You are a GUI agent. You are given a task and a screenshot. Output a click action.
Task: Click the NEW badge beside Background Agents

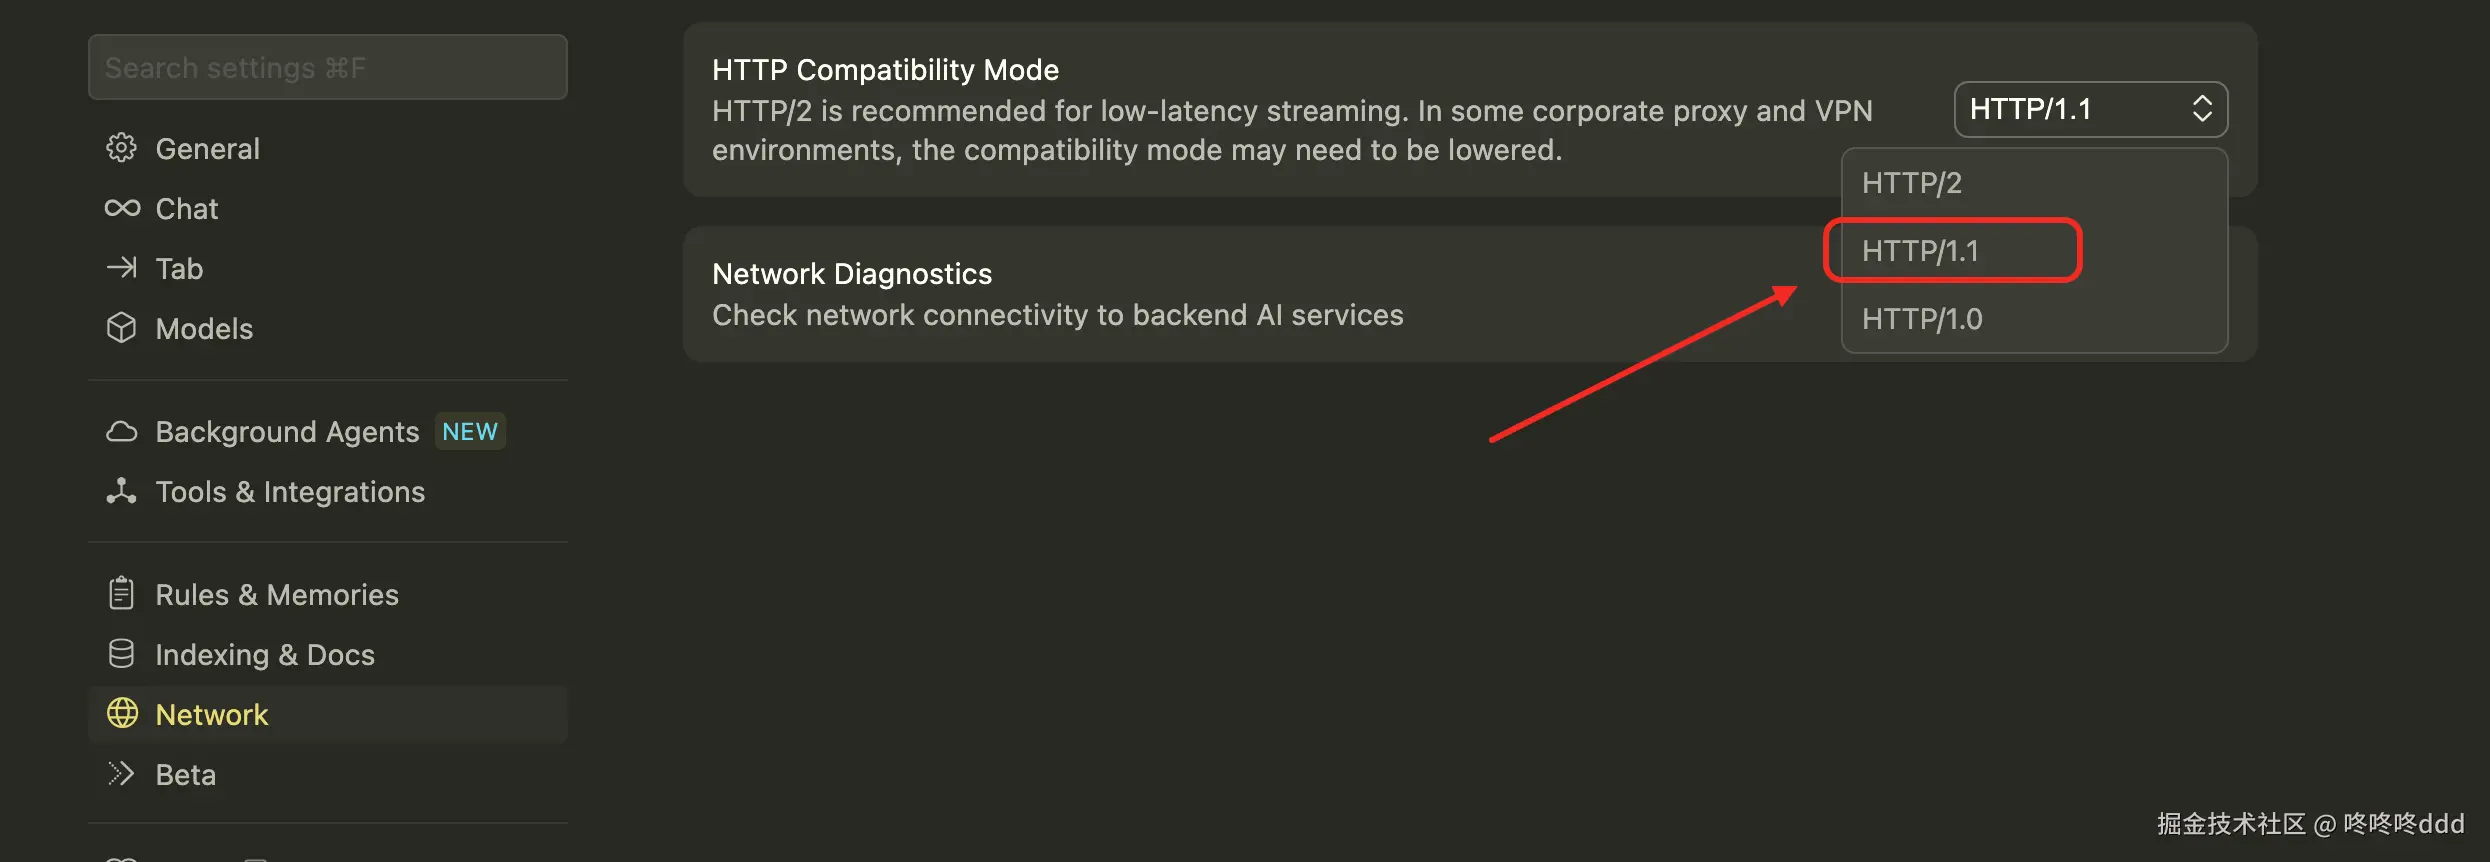(x=470, y=431)
